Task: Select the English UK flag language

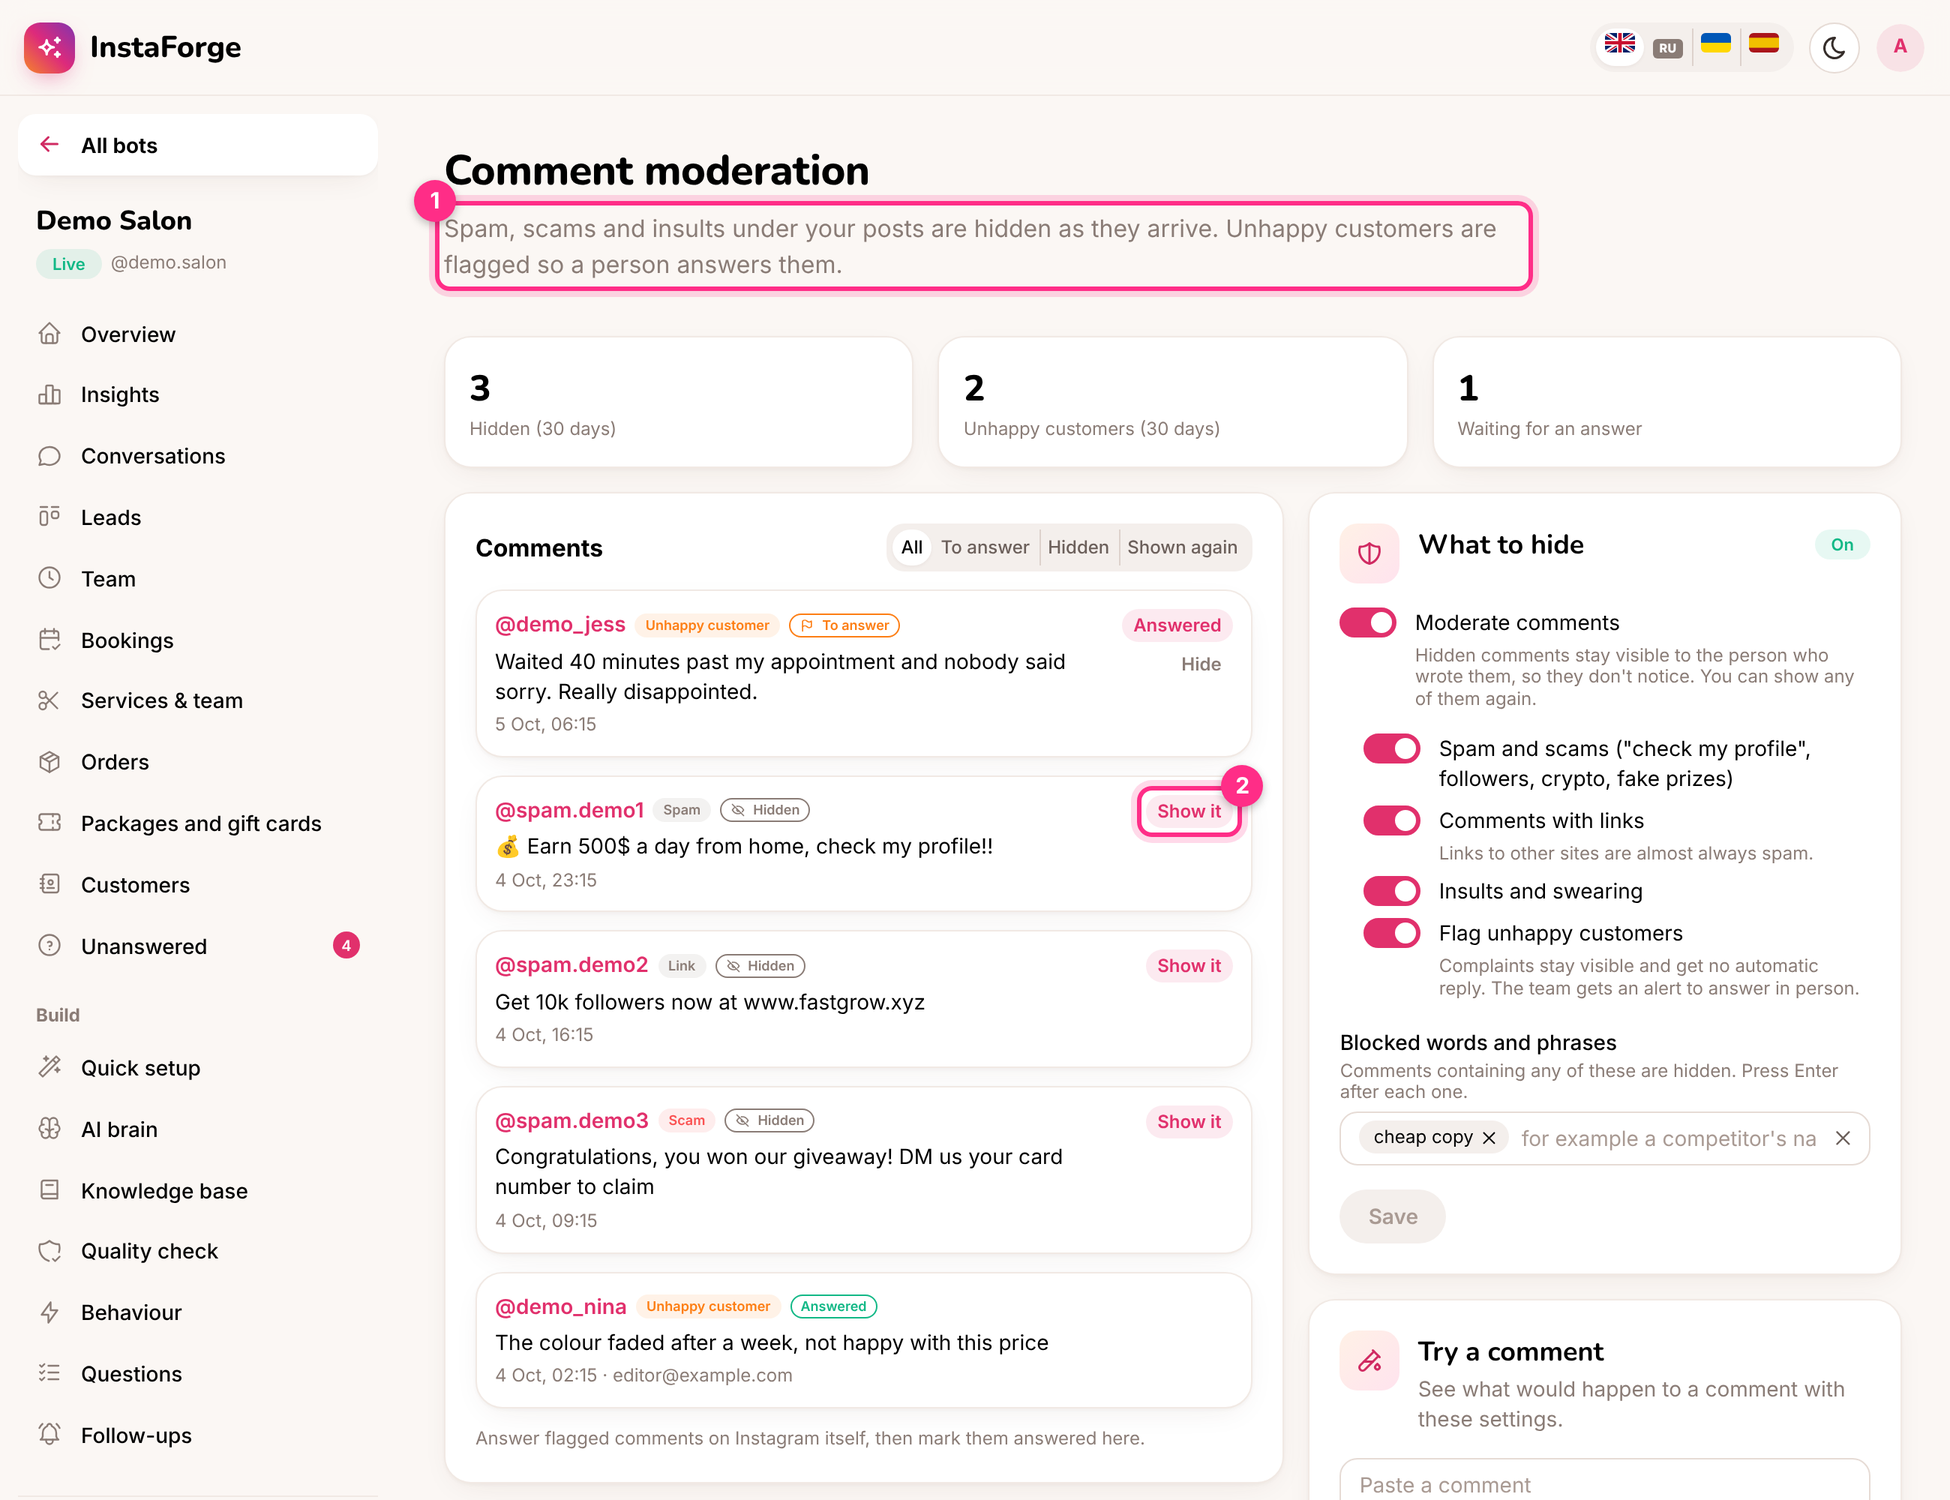Action: click(x=1620, y=44)
